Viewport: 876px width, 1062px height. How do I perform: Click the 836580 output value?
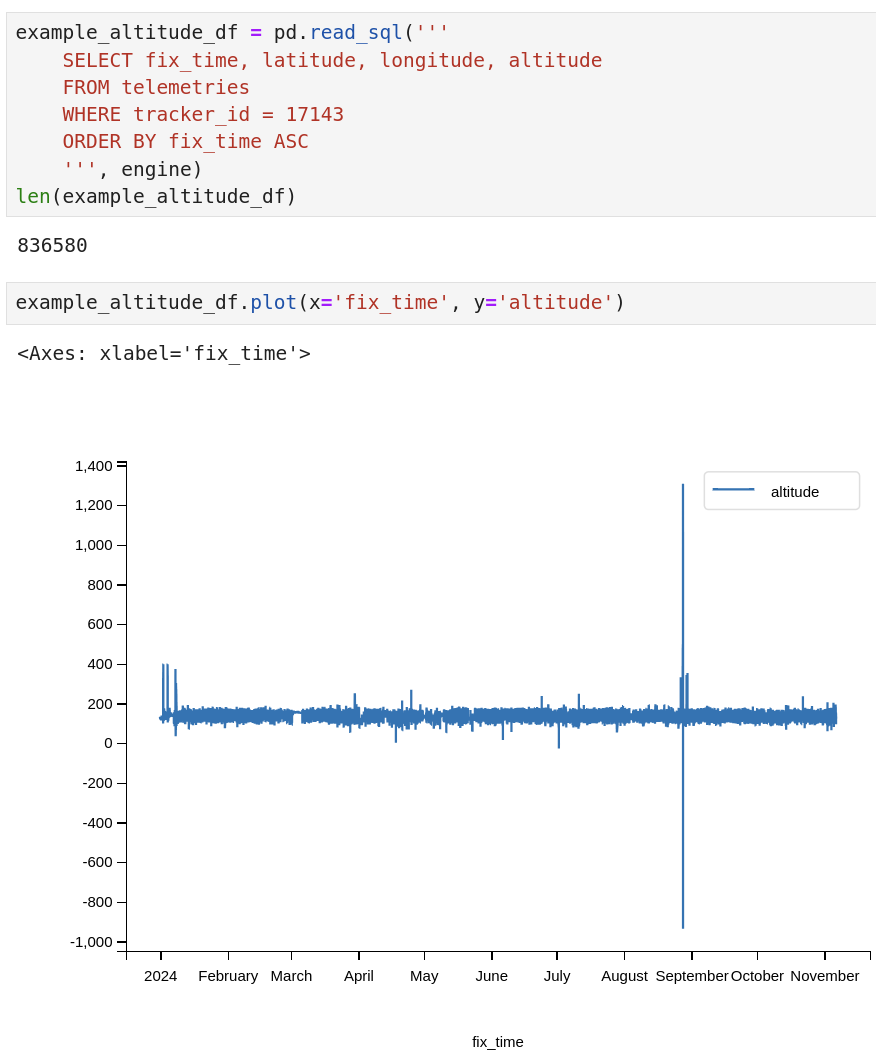point(52,245)
